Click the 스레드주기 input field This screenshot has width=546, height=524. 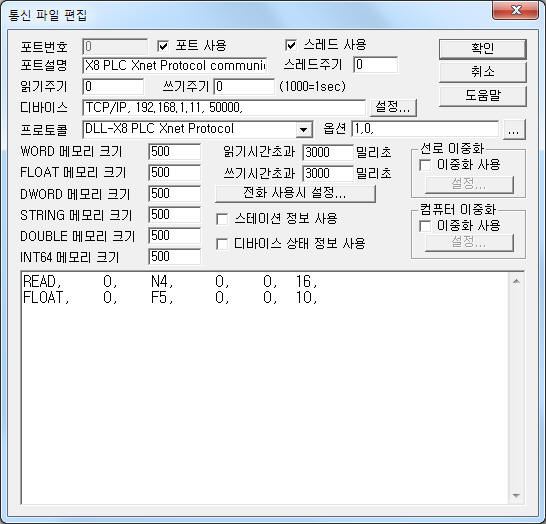(376, 65)
